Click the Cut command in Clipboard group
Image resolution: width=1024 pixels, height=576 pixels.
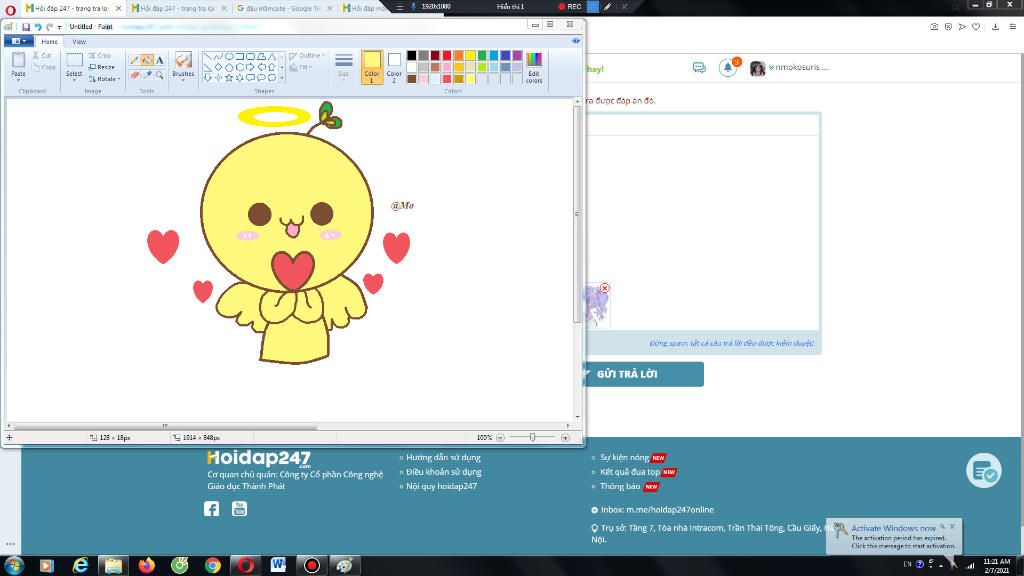tap(42, 56)
